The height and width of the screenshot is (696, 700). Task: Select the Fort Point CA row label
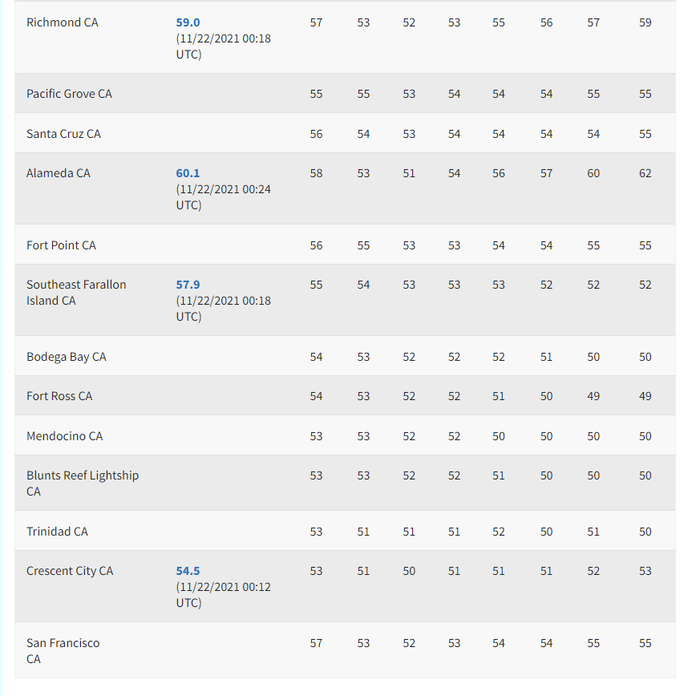click(x=61, y=245)
